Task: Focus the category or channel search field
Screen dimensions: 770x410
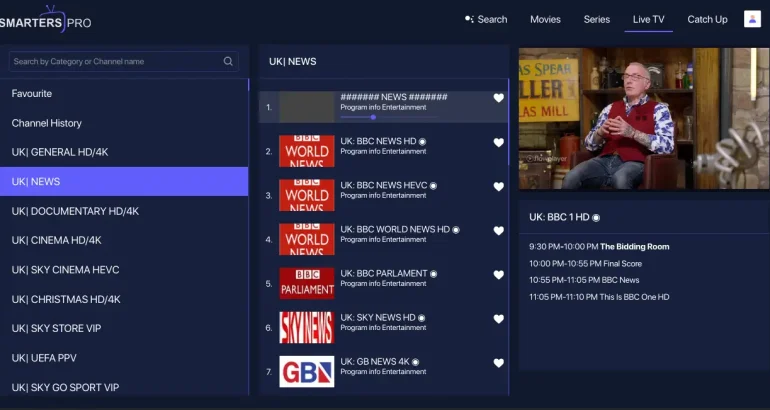Action: (123, 61)
